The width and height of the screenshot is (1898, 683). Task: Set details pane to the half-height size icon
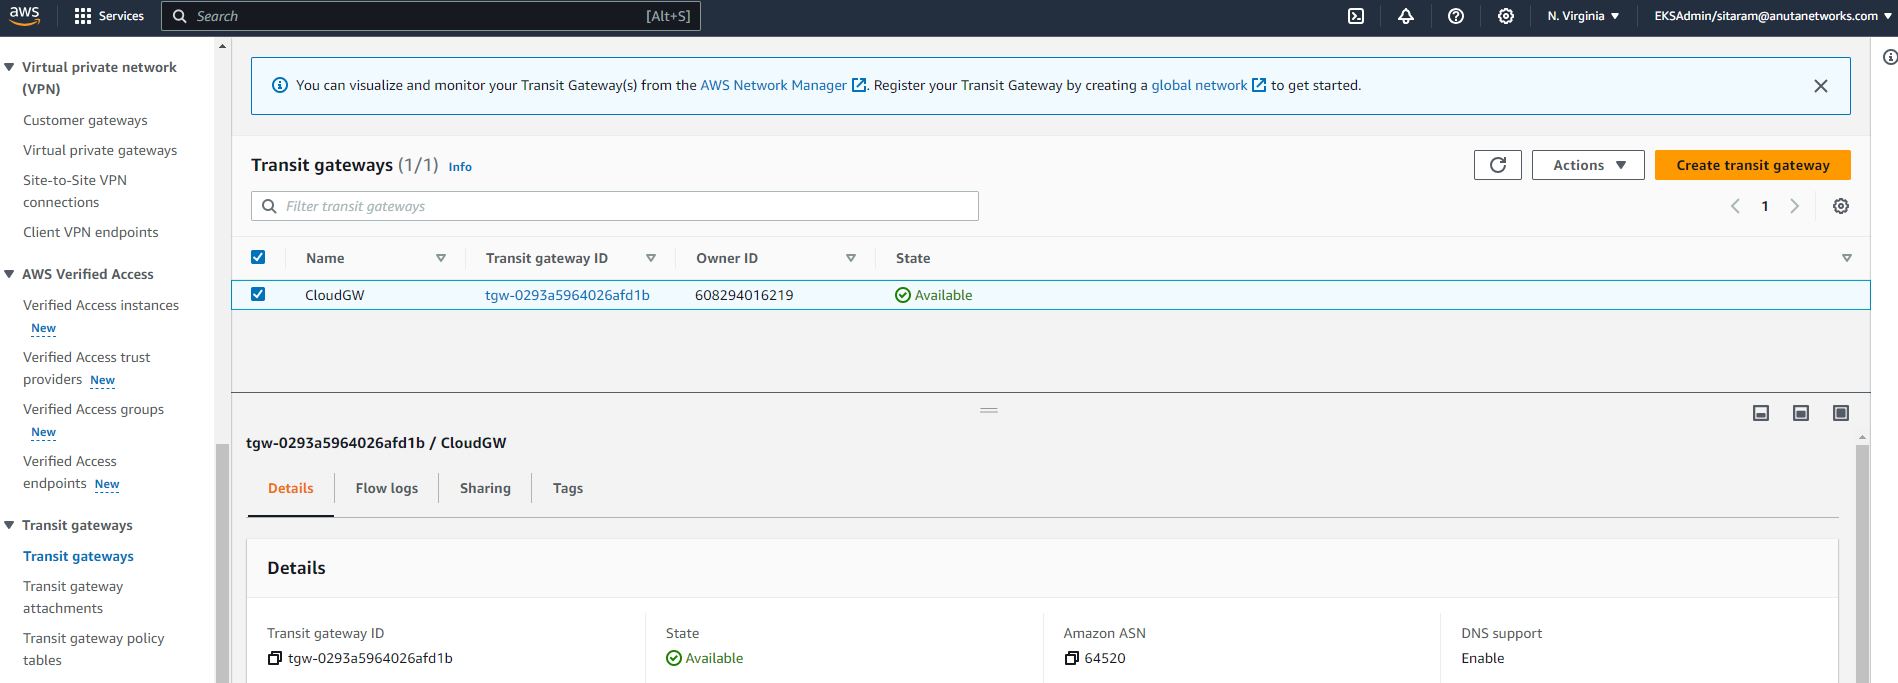[x=1801, y=413]
